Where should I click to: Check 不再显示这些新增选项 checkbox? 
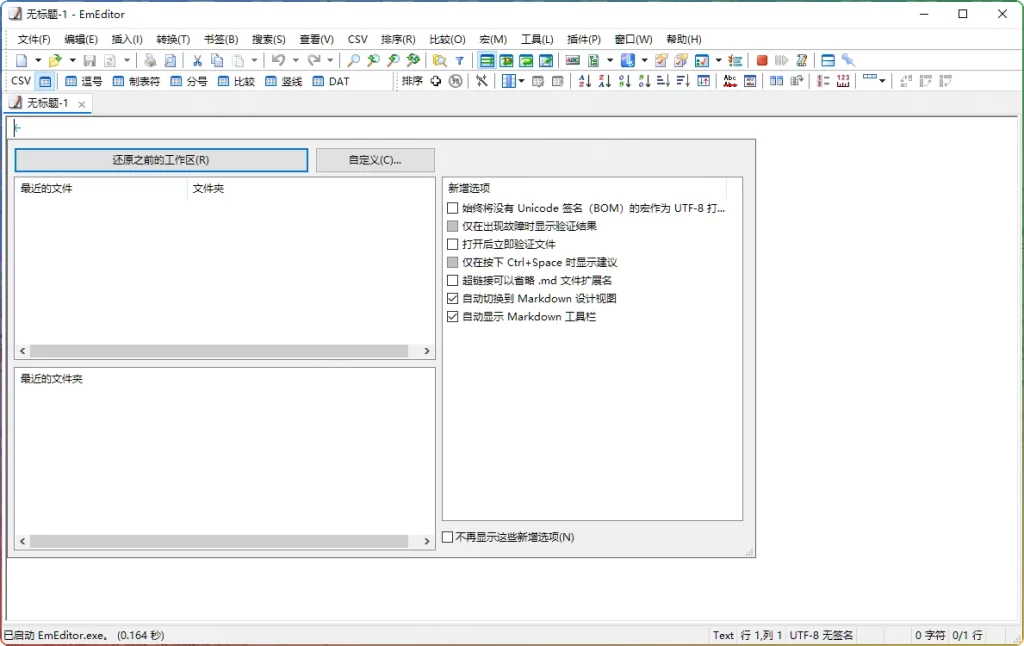[x=447, y=536]
